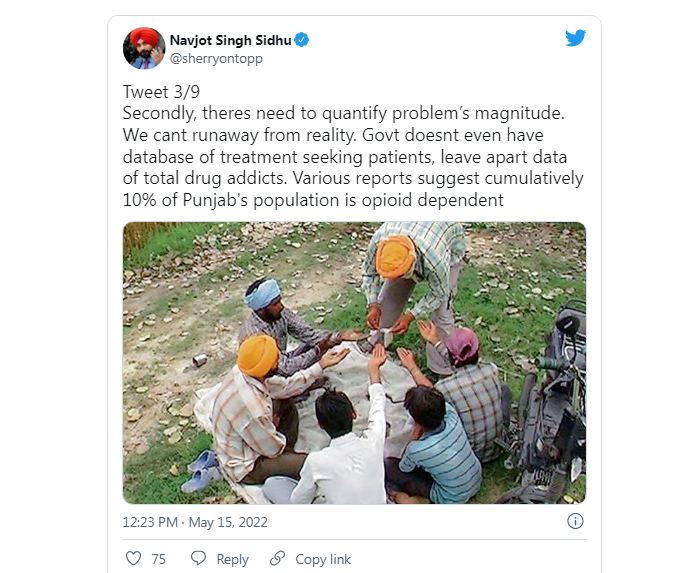Open Navjot Singh Sidhu's profile avatar
The image size is (700, 573).
click(144, 48)
